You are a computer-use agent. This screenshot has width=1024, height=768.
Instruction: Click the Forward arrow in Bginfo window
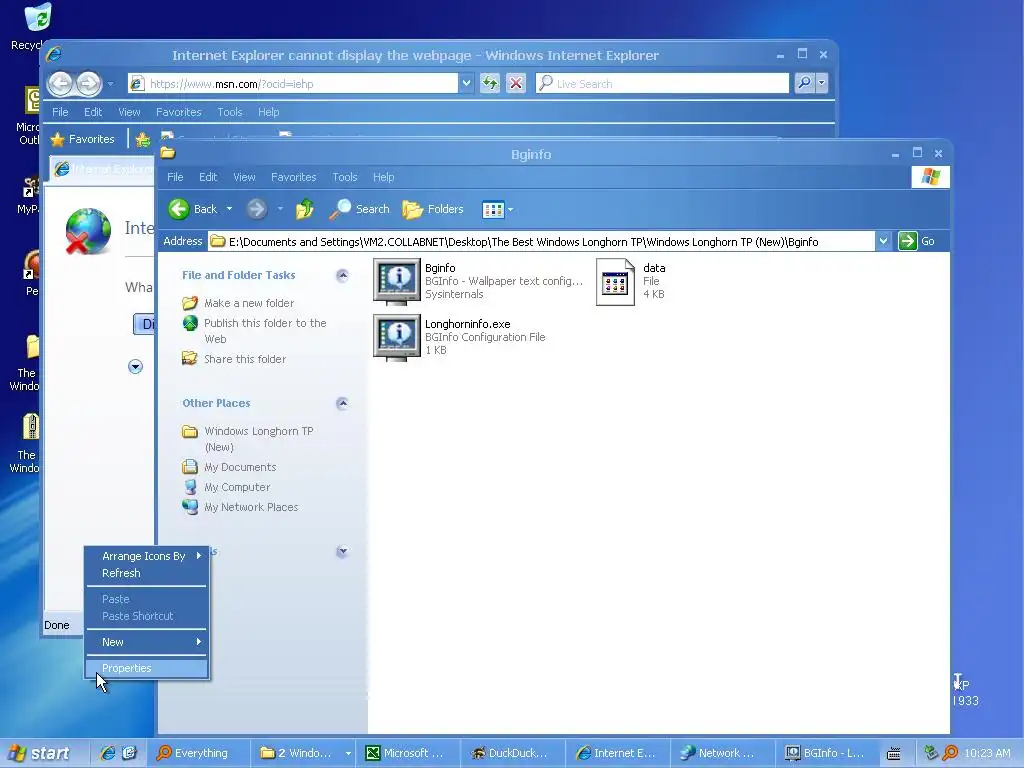pyautogui.click(x=257, y=209)
